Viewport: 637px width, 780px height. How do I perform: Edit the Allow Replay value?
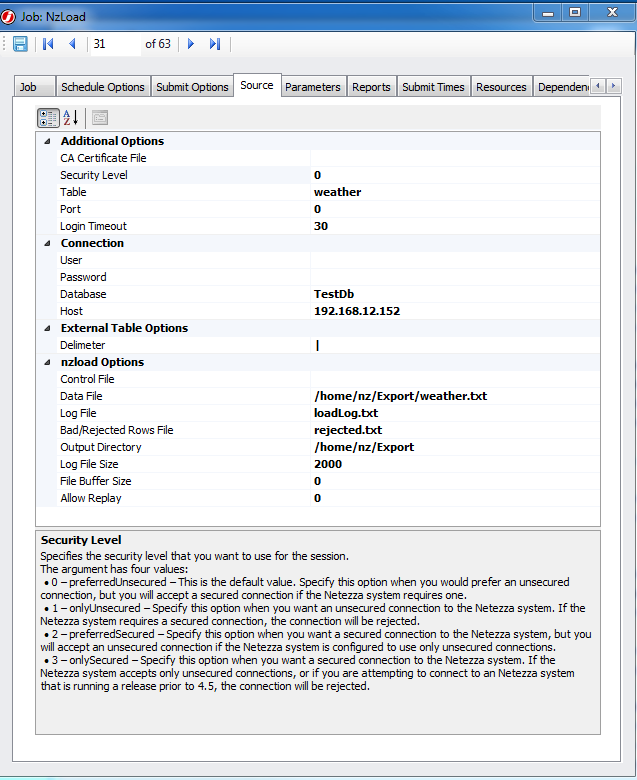point(455,498)
